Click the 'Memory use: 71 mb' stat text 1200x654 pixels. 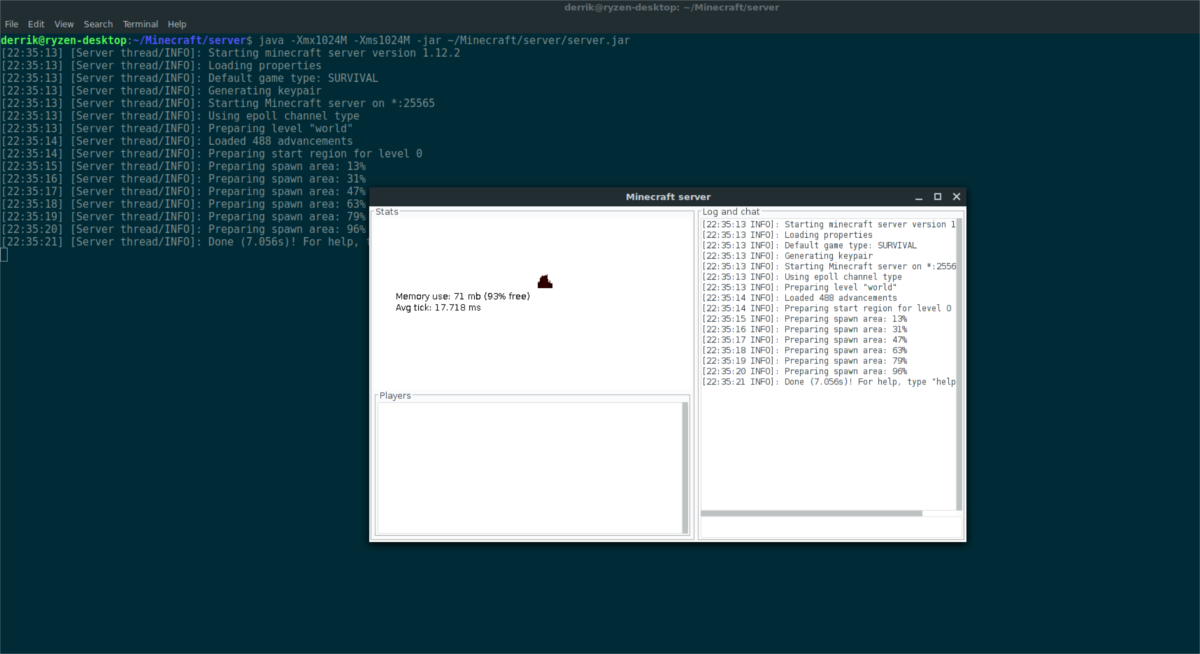click(462, 295)
